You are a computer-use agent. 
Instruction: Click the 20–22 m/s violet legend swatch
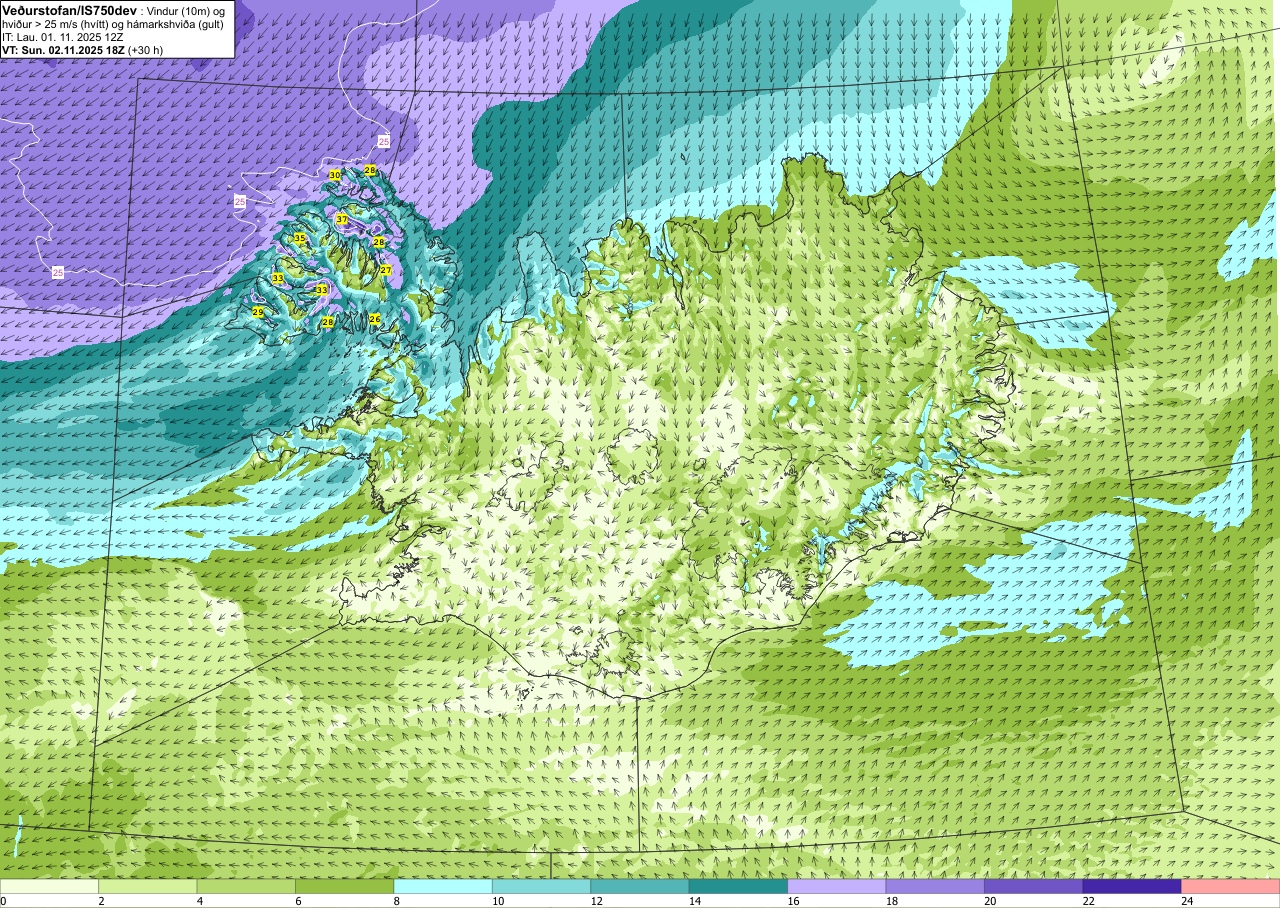(x=1034, y=886)
